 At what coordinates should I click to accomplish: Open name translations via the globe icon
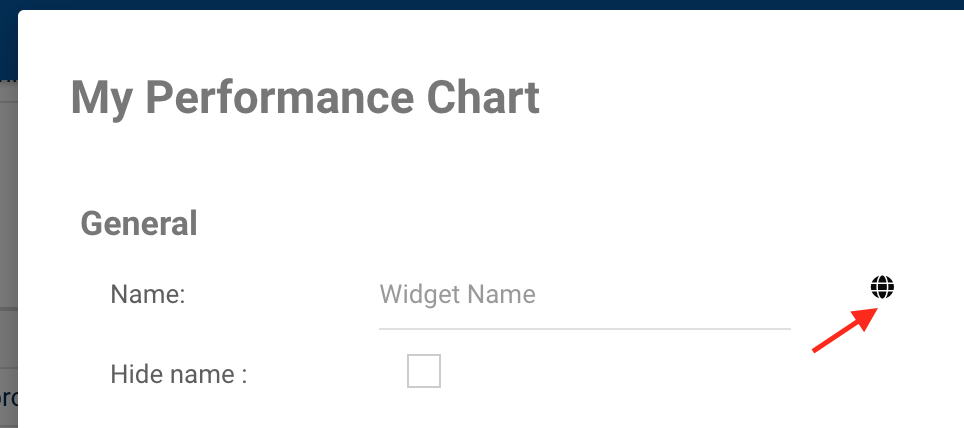pyautogui.click(x=882, y=288)
